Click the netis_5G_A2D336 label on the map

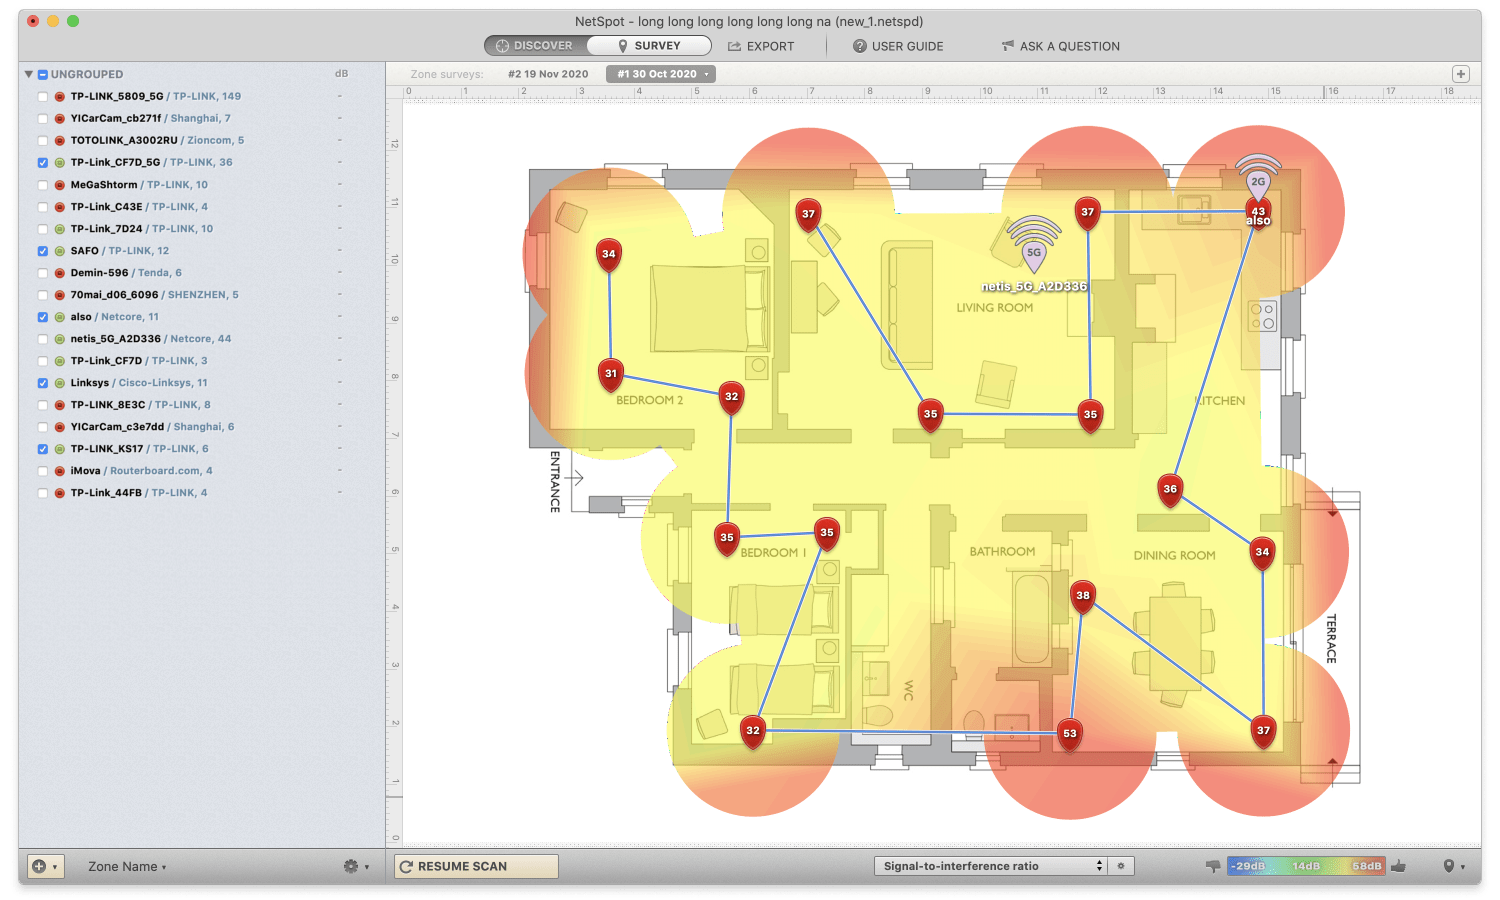(1034, 286)
